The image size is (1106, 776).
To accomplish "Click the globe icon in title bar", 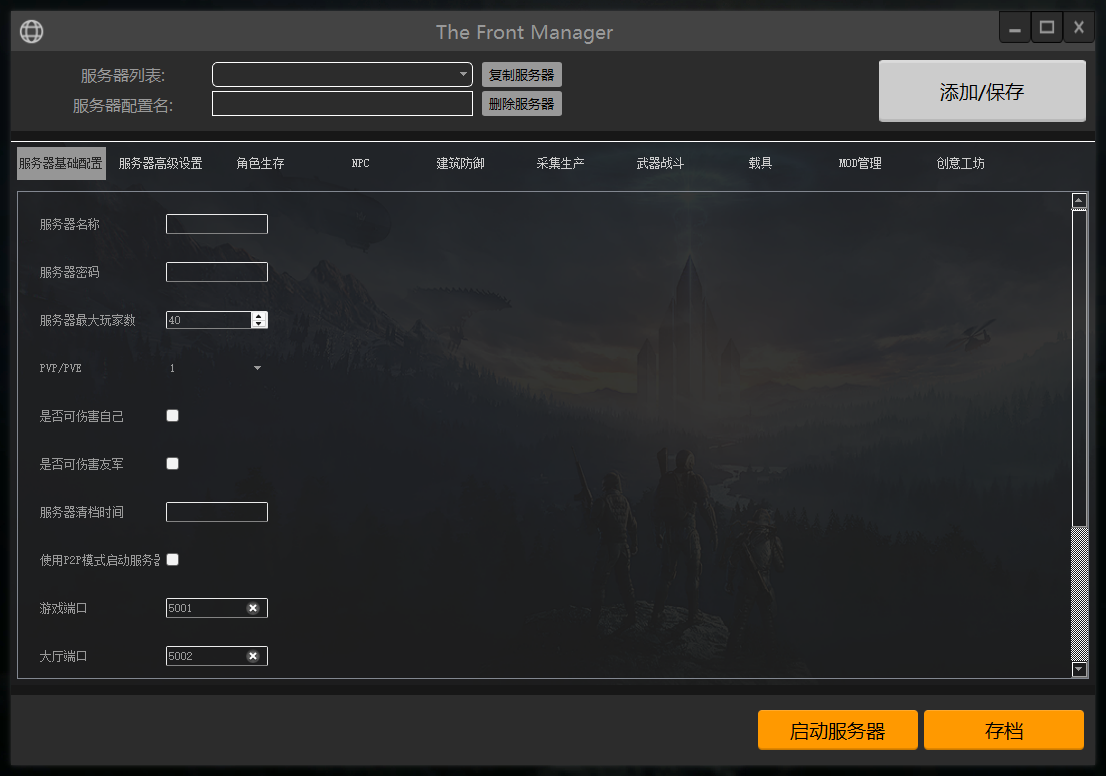I will click(32, 32).
